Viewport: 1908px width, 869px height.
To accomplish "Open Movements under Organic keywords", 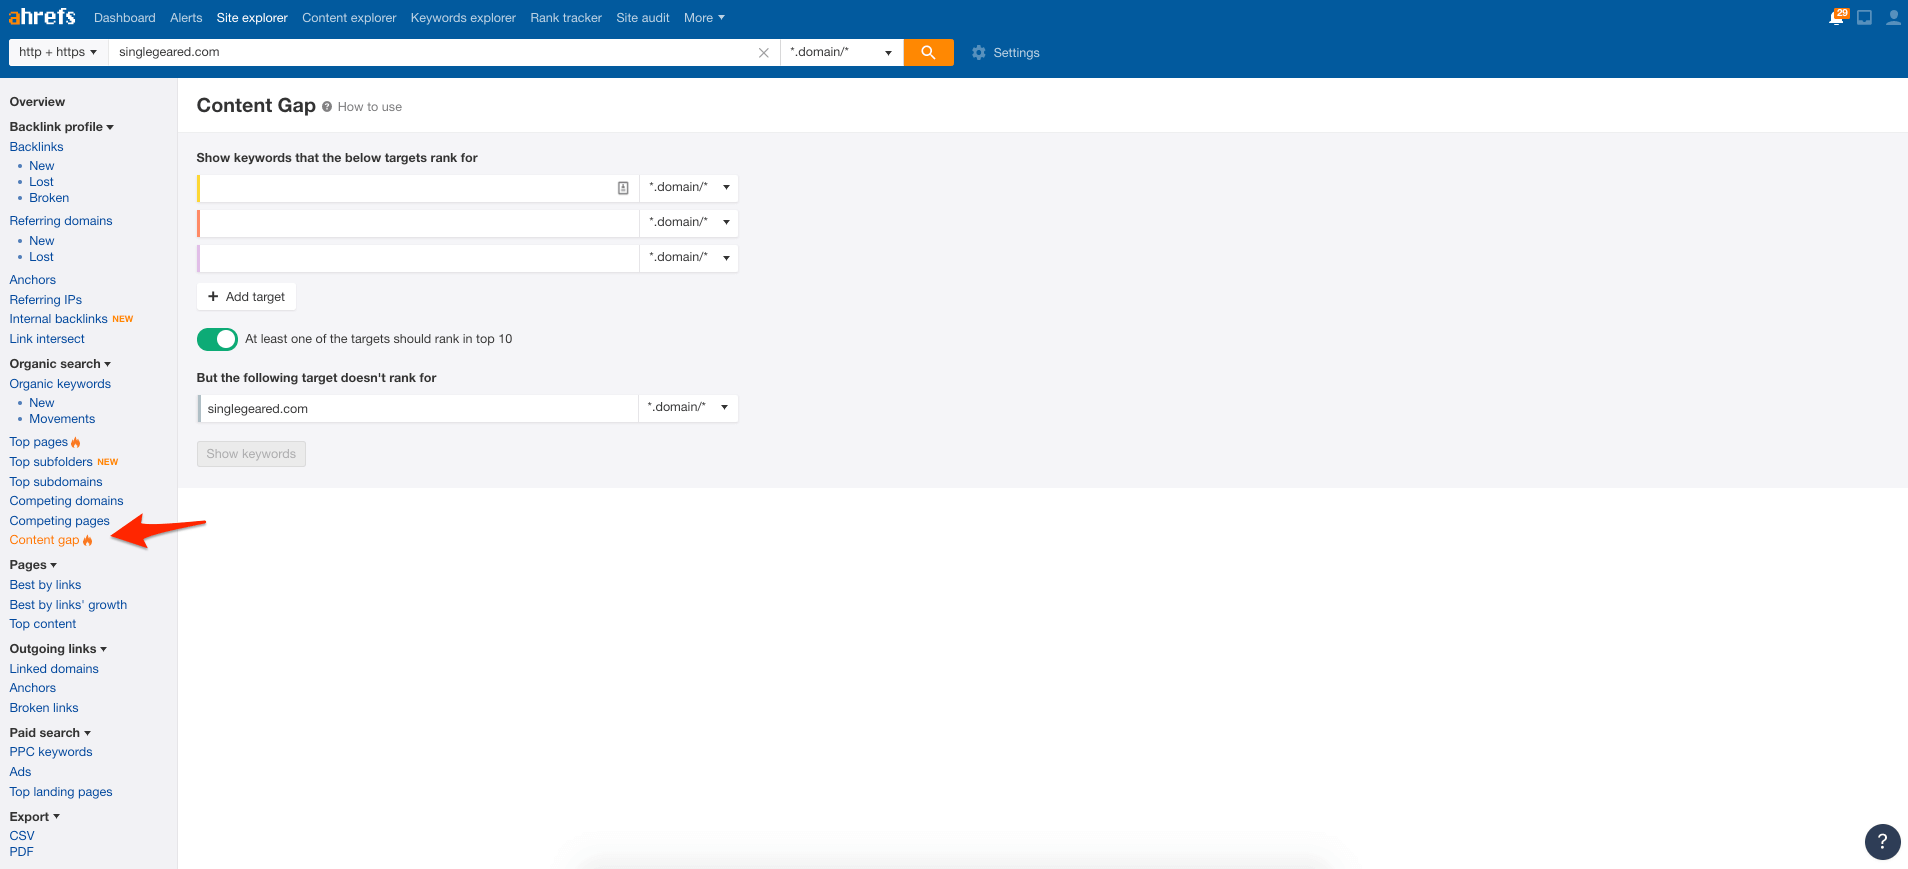I will (62, 419).
